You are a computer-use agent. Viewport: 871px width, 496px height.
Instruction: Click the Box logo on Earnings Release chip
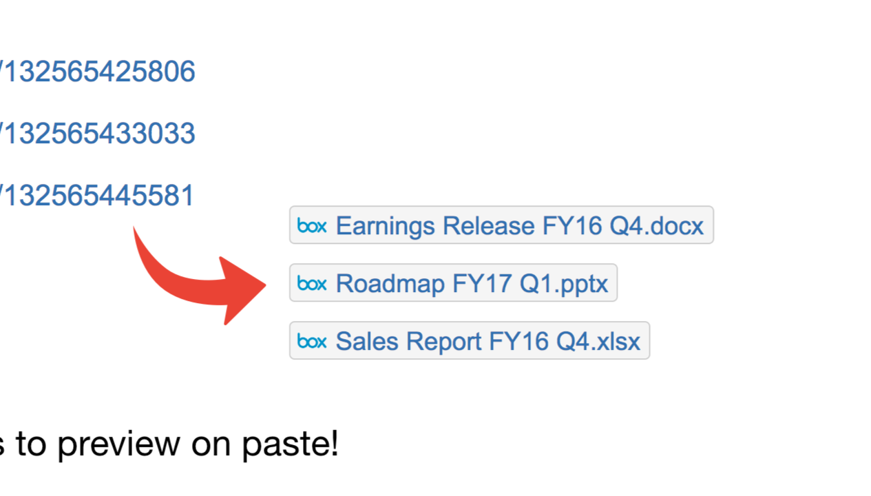point(312,226)
